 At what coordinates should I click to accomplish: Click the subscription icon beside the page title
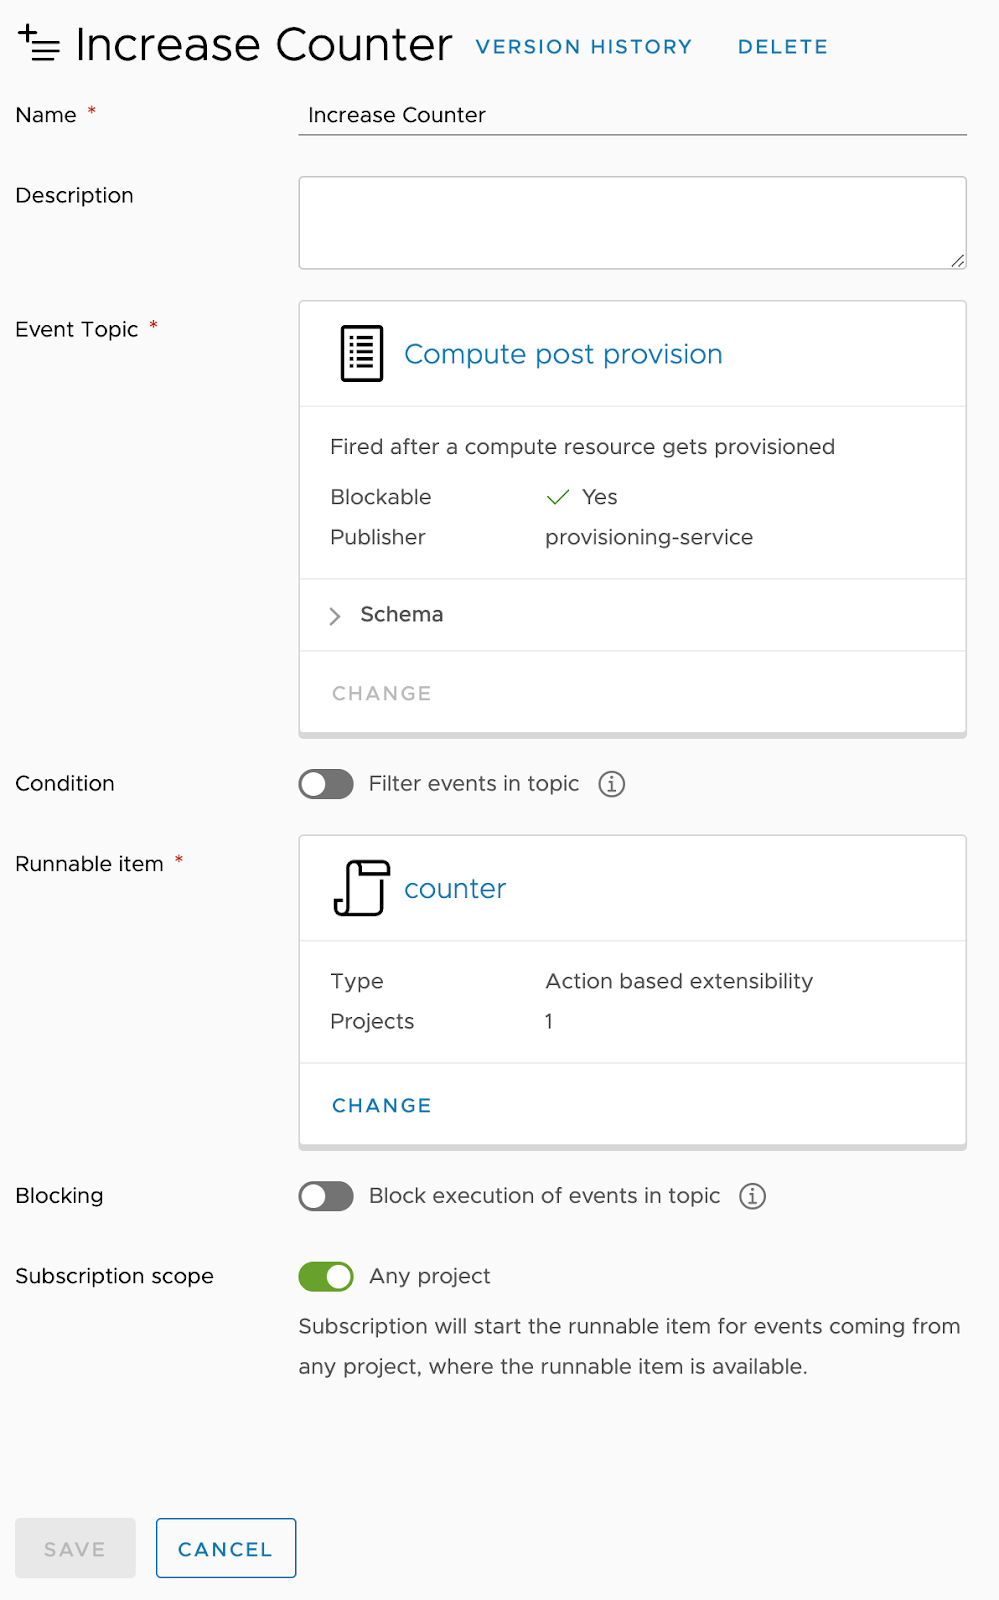point(39,44)
